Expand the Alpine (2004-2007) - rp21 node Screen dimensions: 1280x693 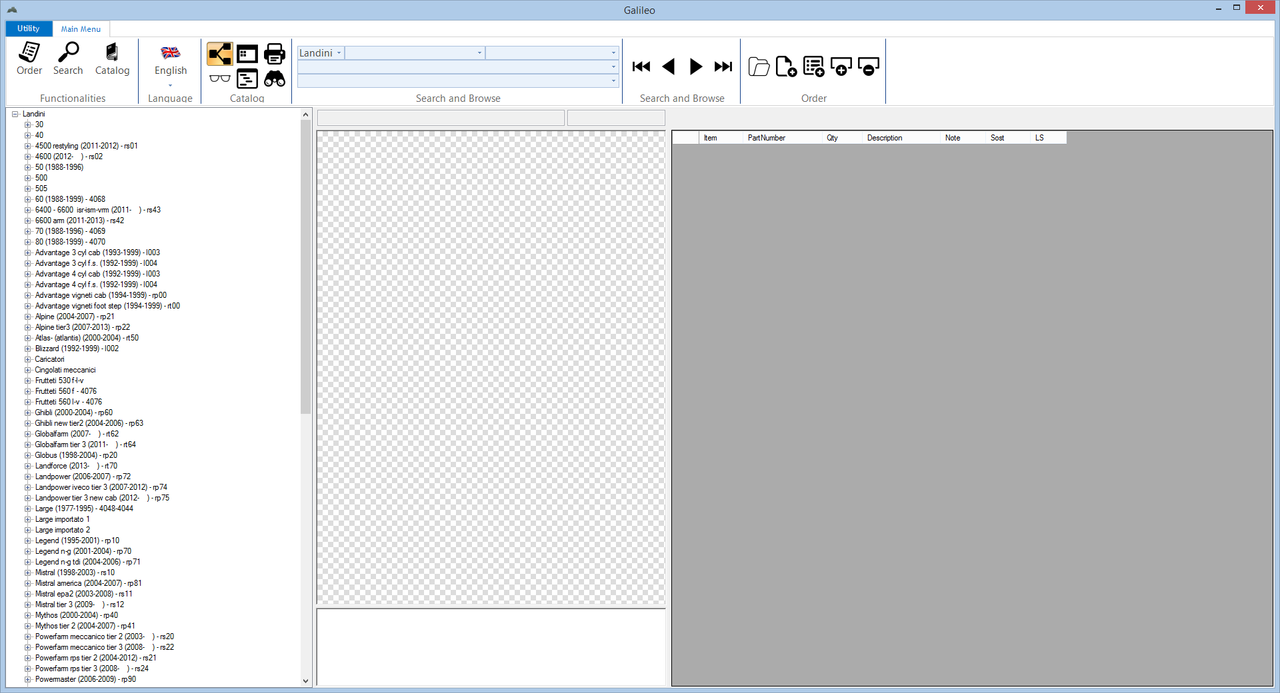[28, 316]
